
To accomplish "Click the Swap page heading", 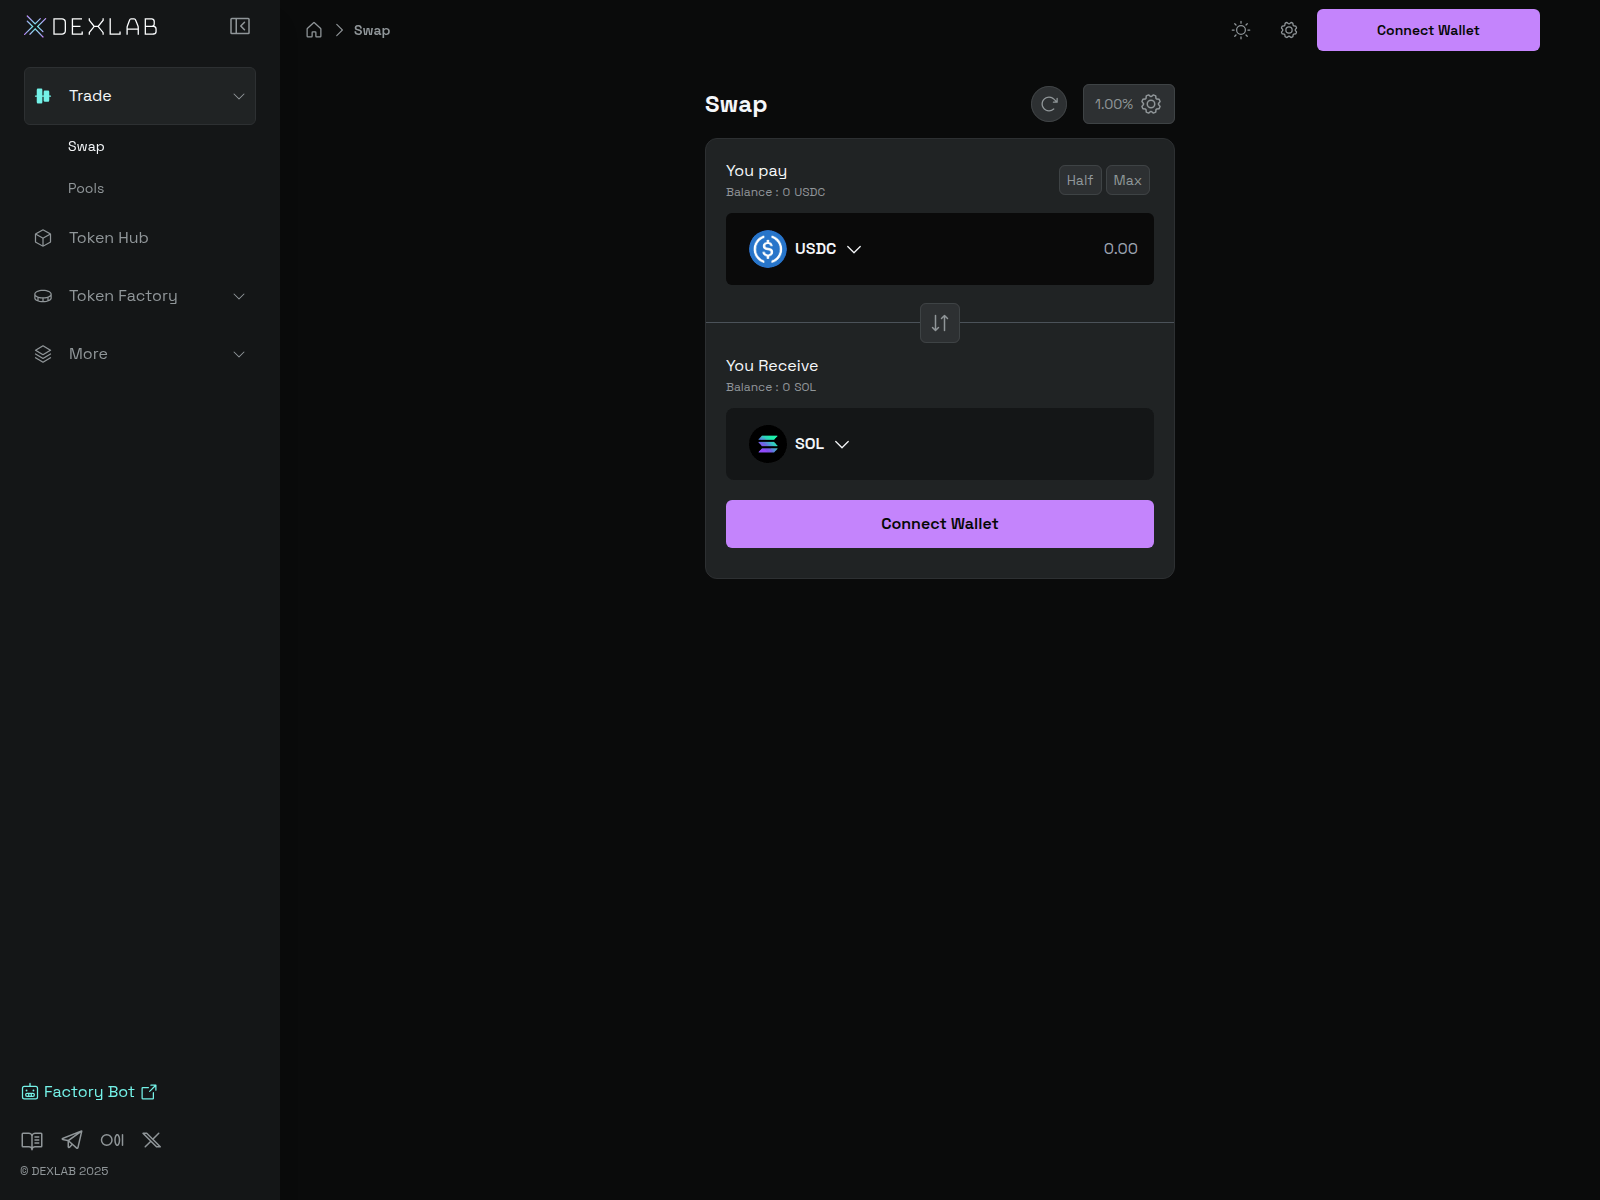I will 736,104.
